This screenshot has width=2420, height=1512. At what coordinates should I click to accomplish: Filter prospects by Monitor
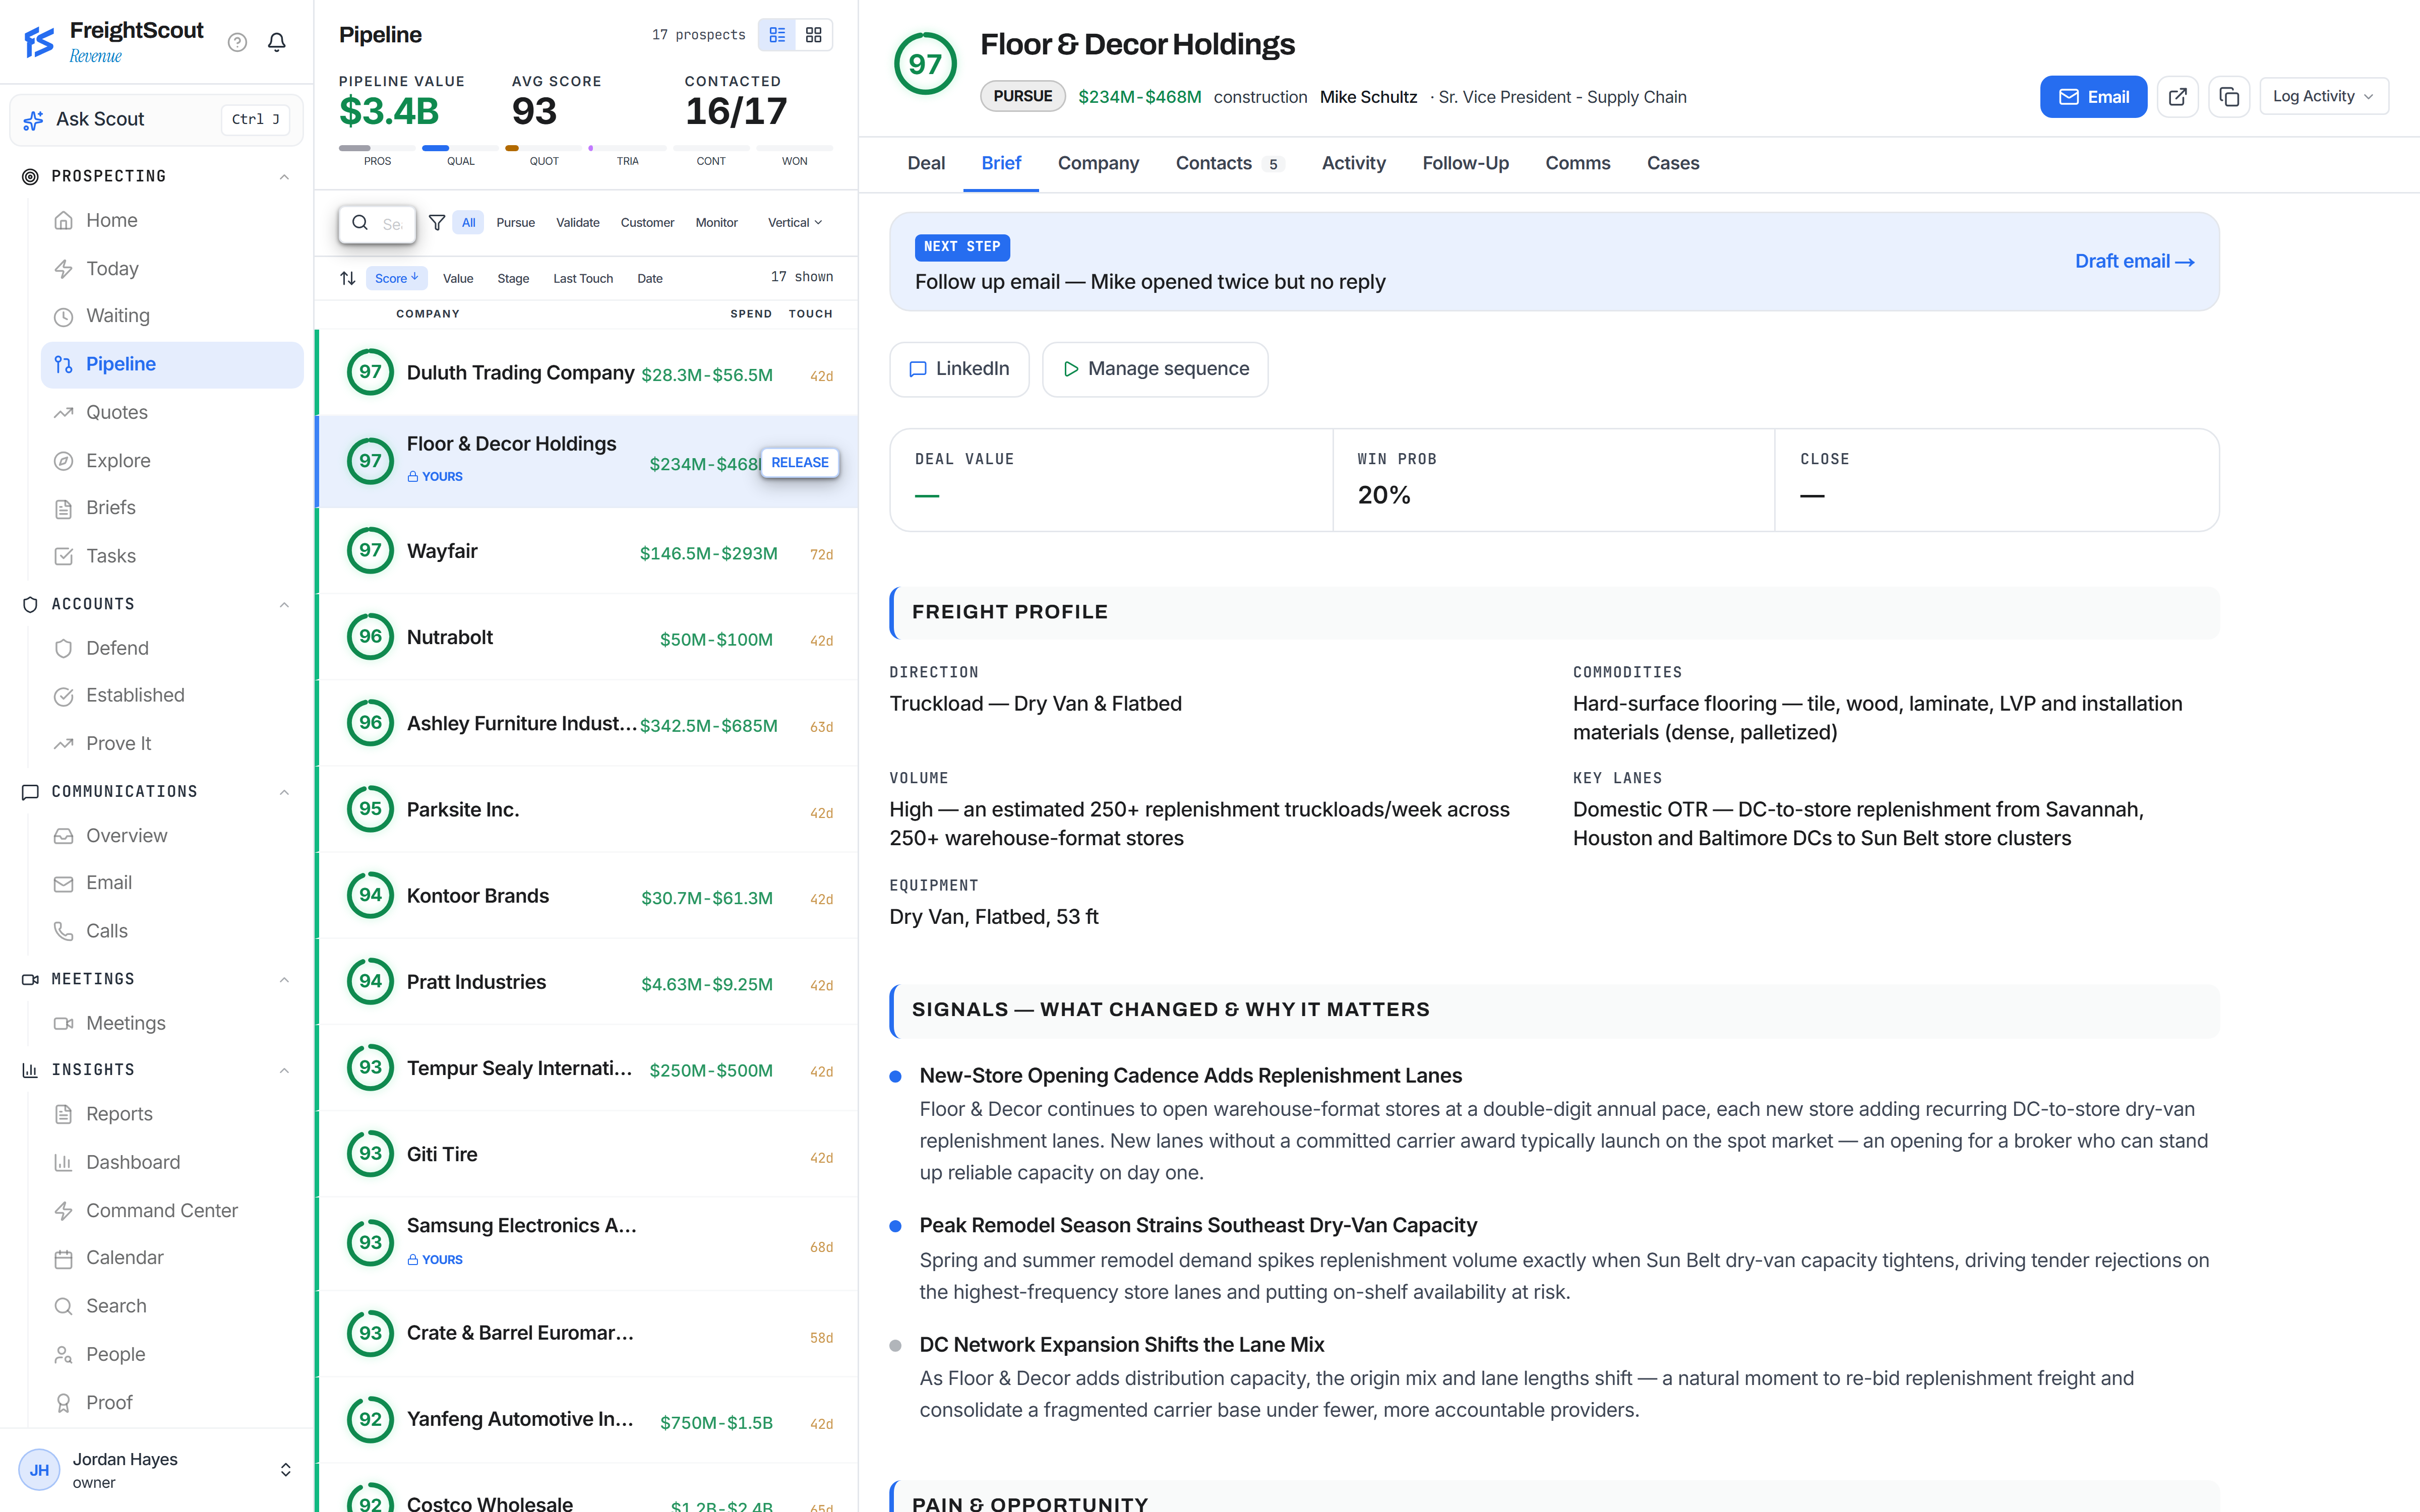[716, 223]
